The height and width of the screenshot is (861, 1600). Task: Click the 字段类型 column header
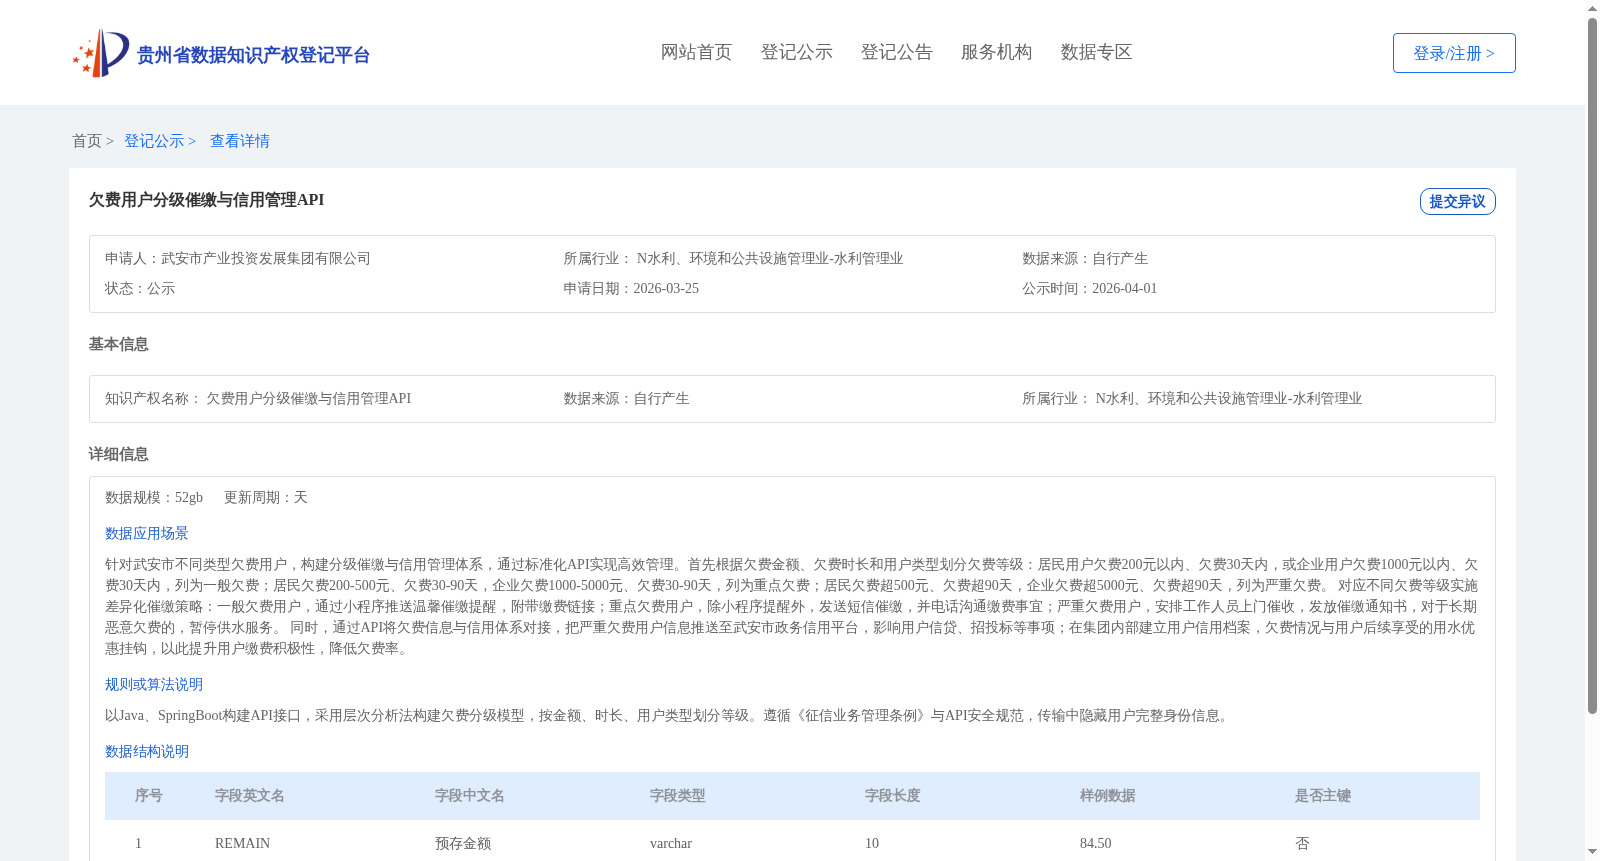pyautogui.click(x=678, y=796)
